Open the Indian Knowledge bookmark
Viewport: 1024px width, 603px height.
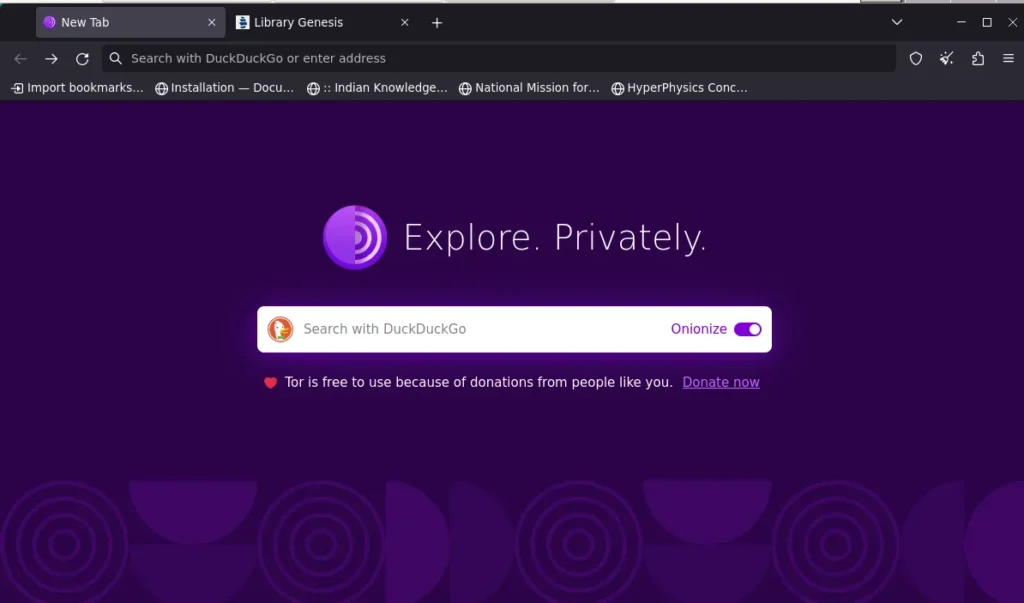coord(377,88)
